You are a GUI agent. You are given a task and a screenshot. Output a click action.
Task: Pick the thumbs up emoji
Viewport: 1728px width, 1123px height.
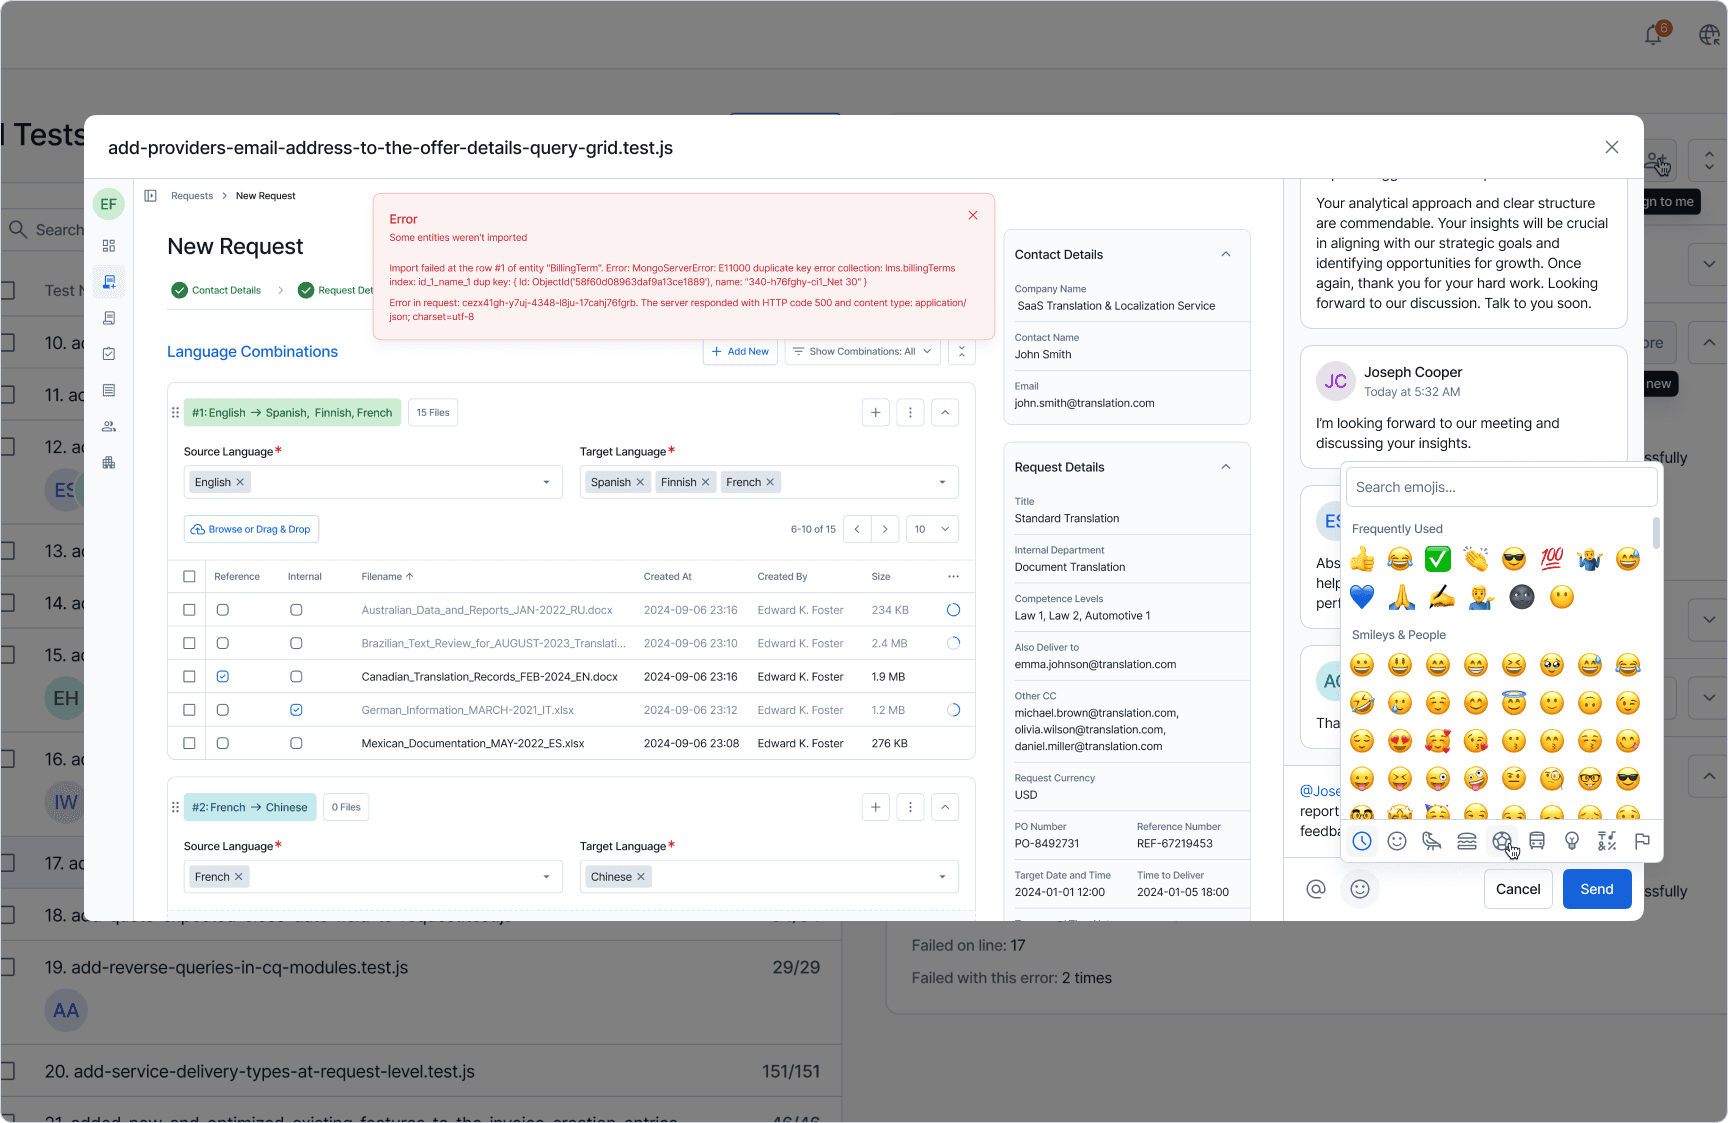point(1362,559)
